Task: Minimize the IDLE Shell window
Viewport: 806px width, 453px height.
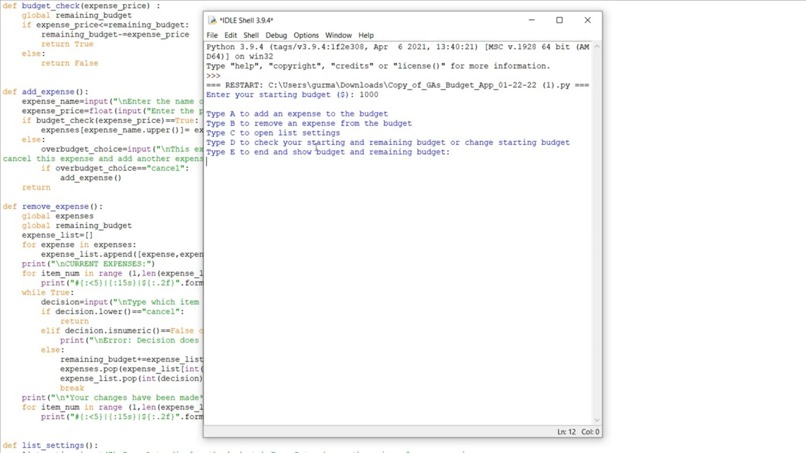Action: point(532,20)
